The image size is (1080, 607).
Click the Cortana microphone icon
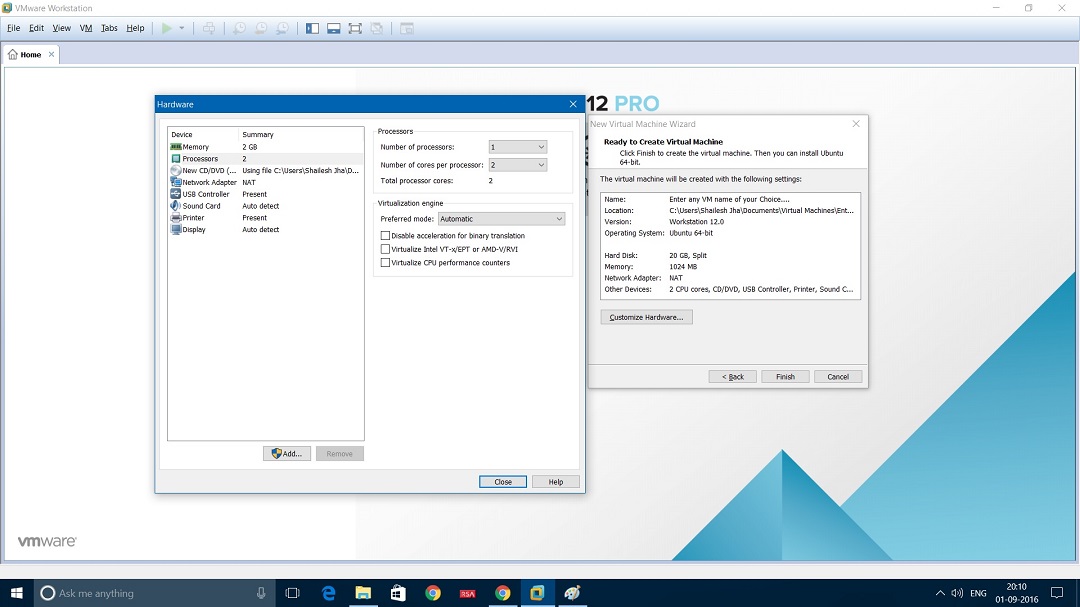(261, 593)
